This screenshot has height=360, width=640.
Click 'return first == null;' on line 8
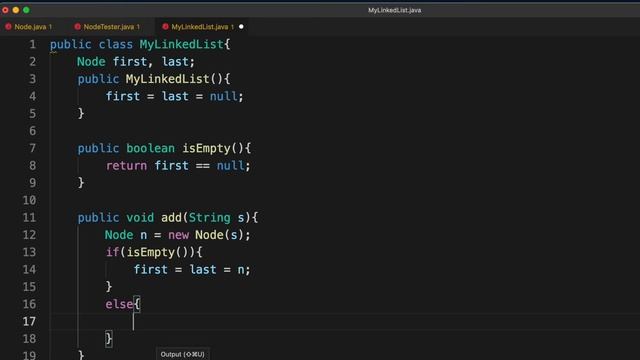click(x=178, y=166)
